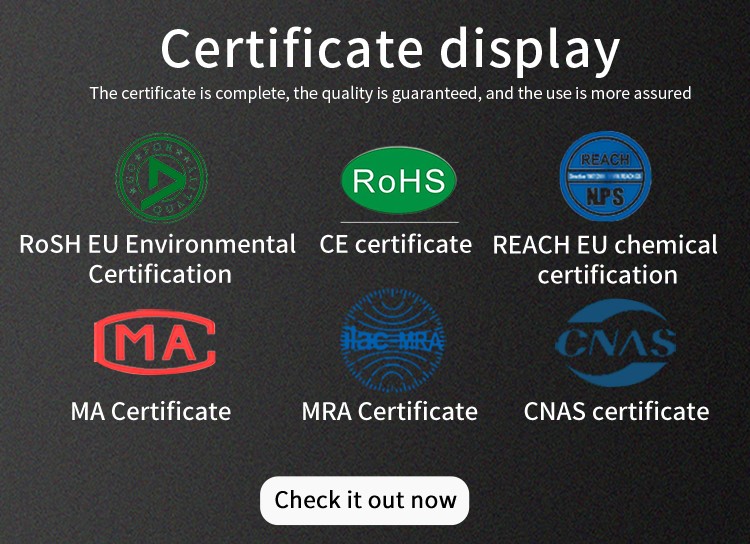Click the "CNAS certificate" text

pos(616,411)
